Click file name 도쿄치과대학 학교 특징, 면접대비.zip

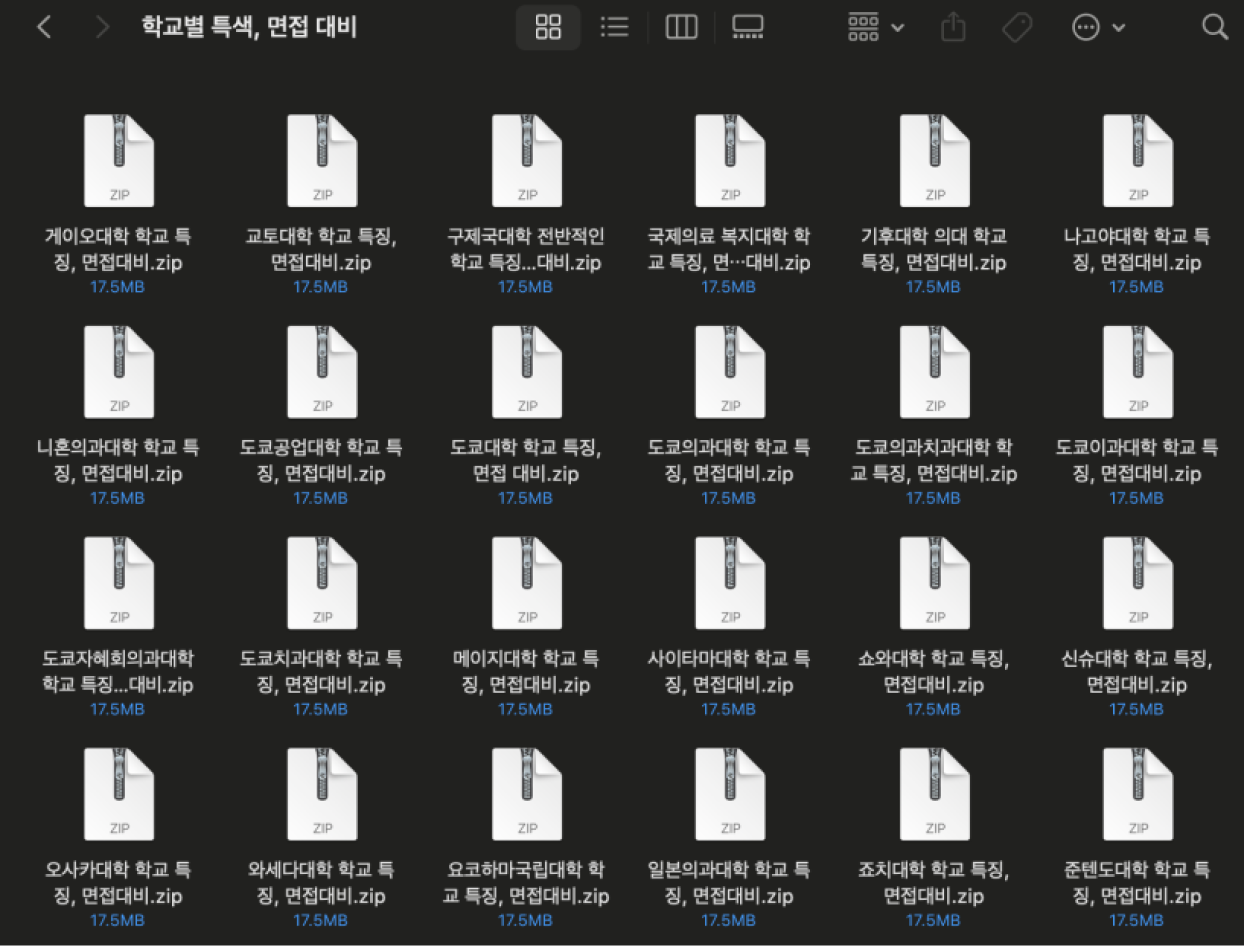pyautogui.click(x=321, y=672)
